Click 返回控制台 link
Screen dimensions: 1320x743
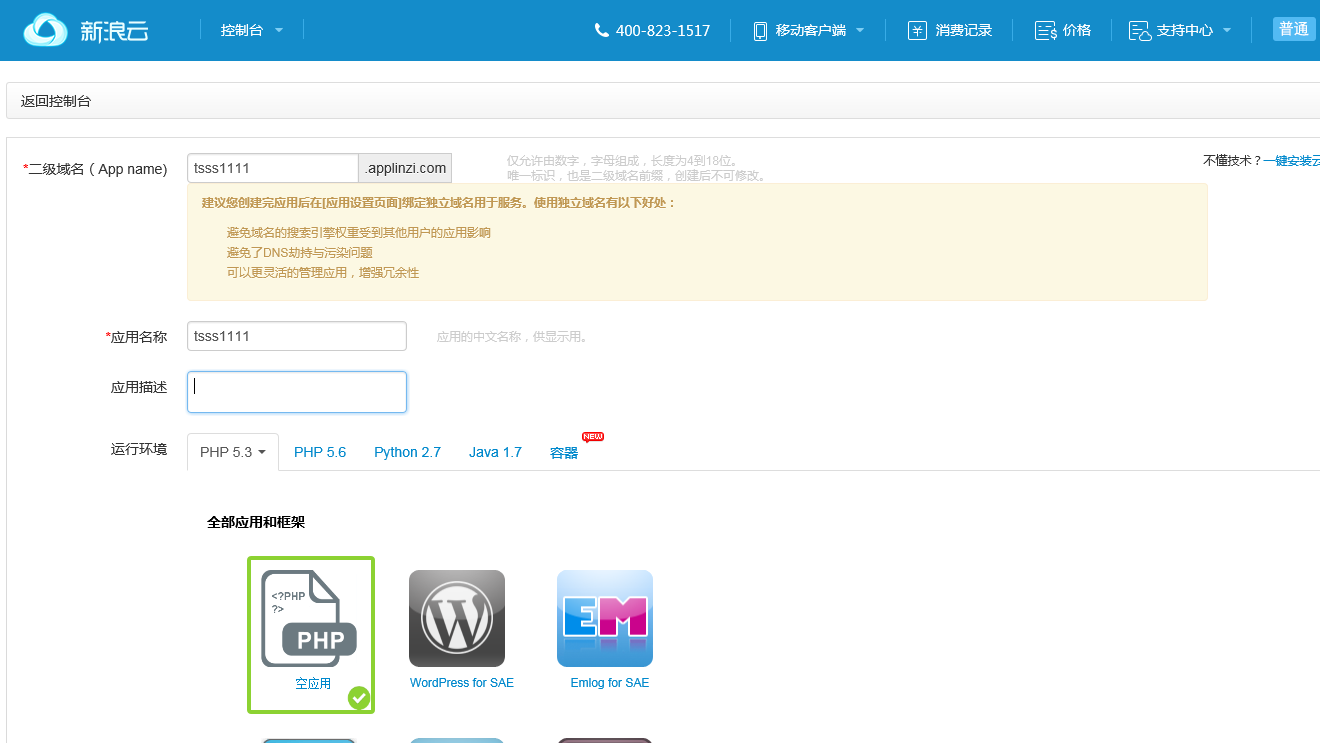click(56, 101)
